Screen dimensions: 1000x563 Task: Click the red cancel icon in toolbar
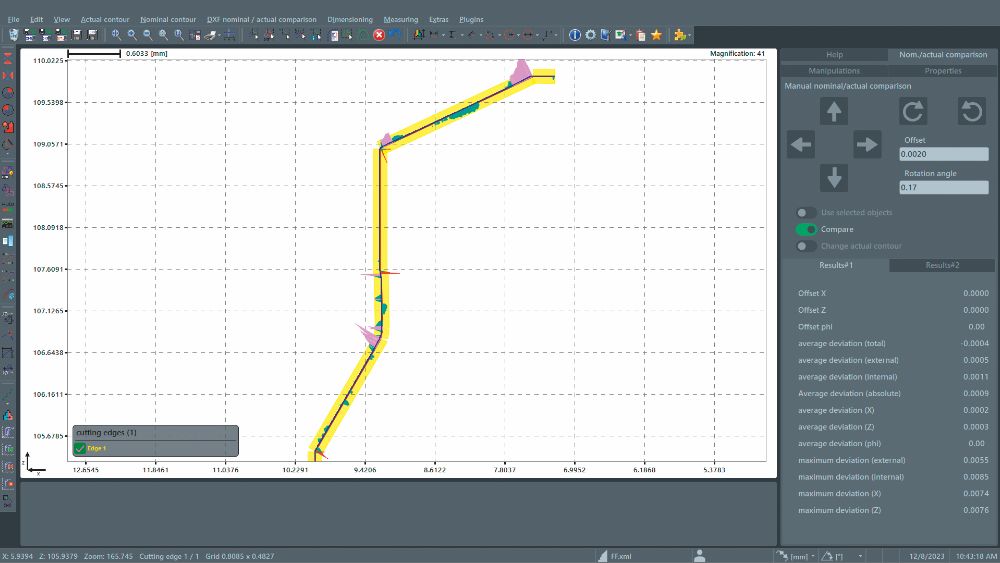(x=379, y=35)
